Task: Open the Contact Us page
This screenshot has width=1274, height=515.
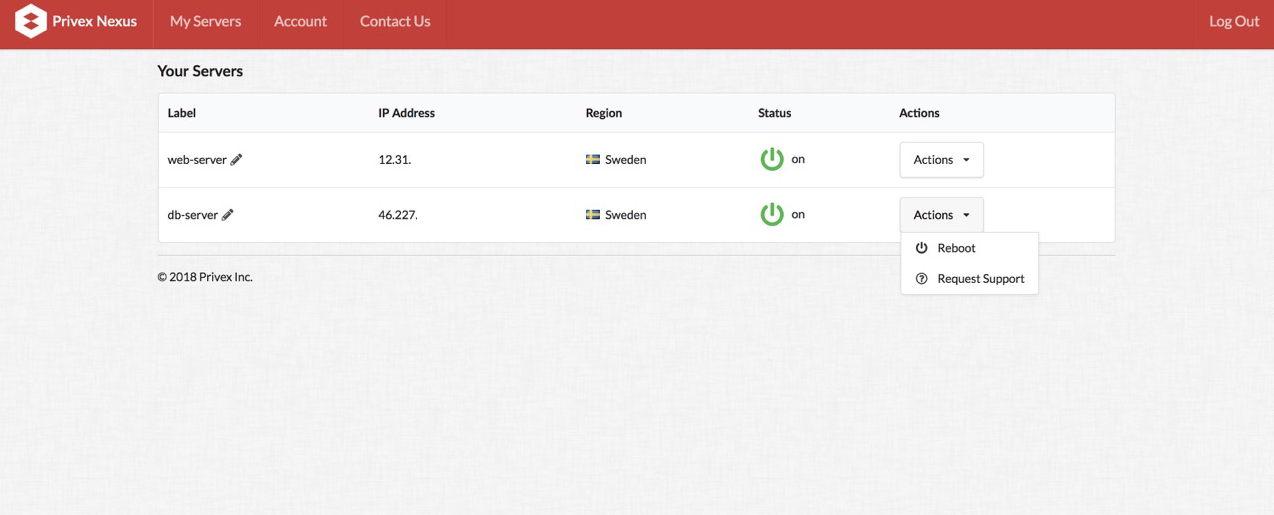Action: point(395,21)
